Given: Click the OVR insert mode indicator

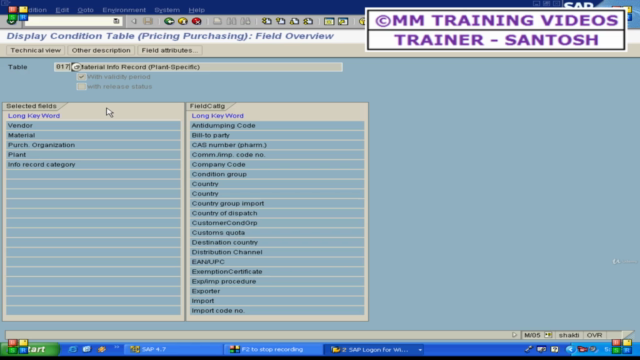Looking at the screenshot, I should (594, 335).
